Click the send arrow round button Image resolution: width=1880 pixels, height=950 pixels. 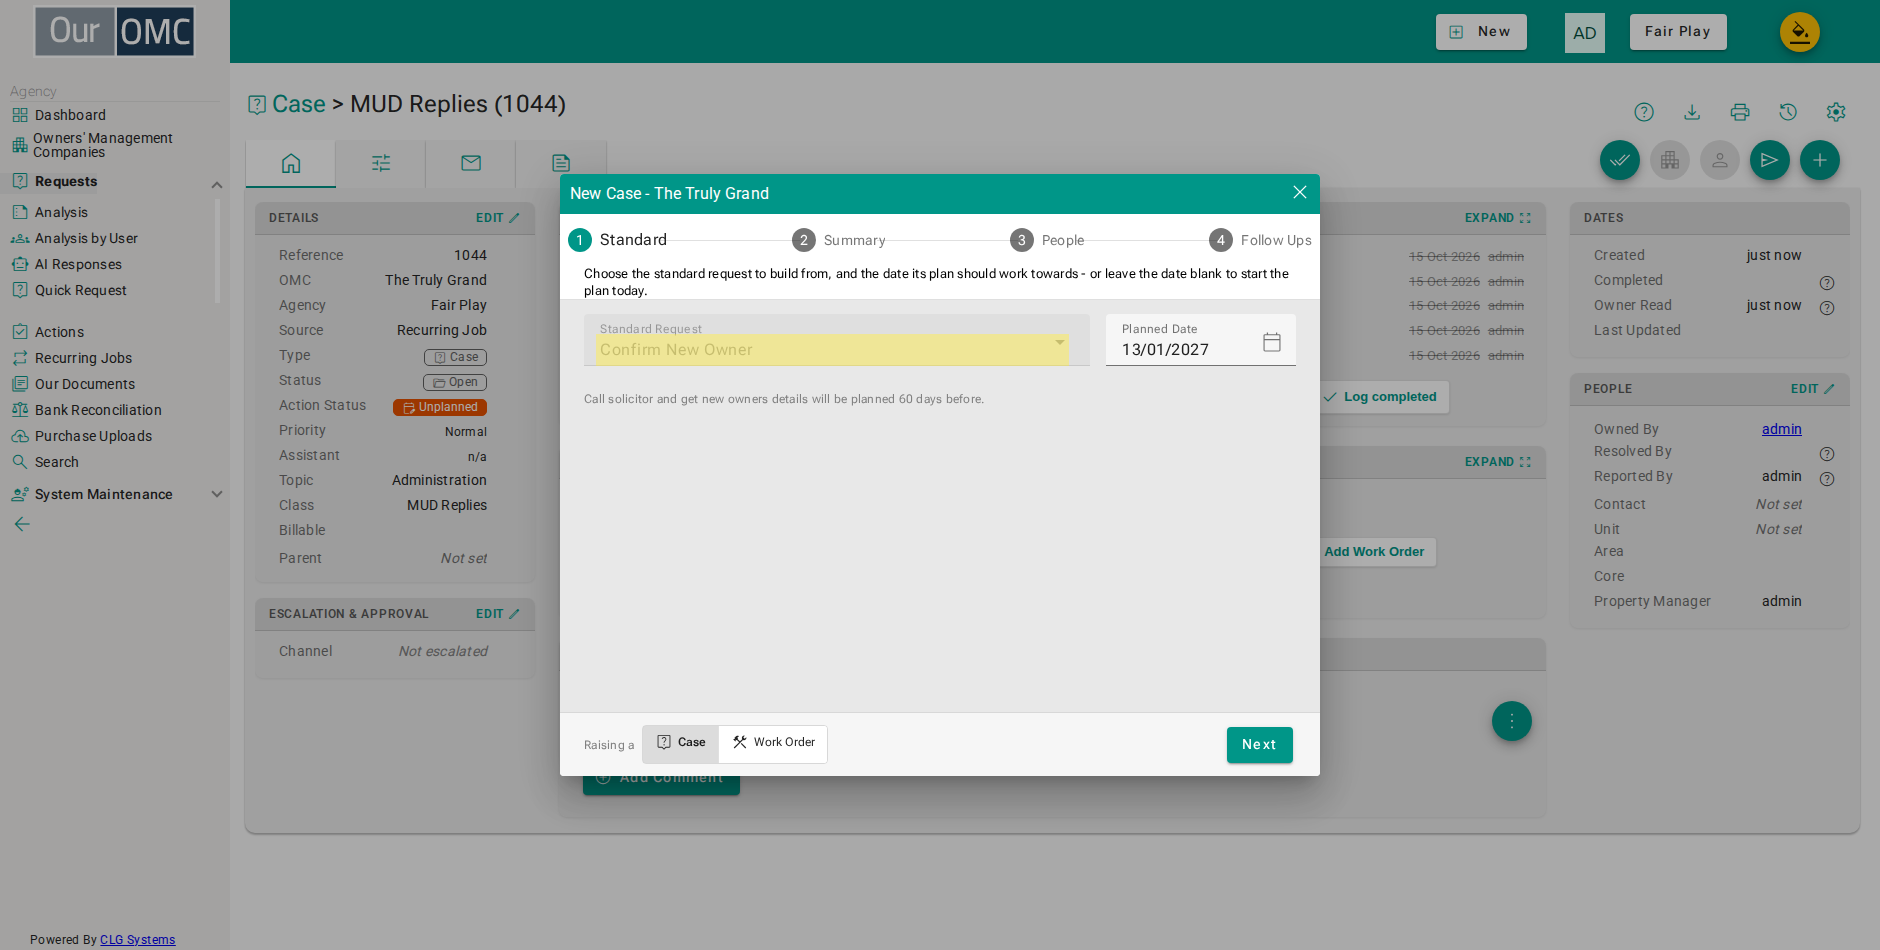[1769, 160]
